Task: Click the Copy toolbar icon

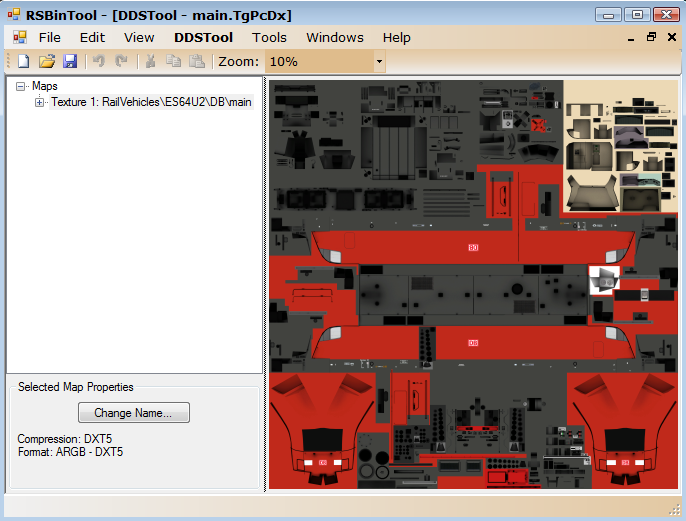Action: pyautogui.click(x=173, y=62)
